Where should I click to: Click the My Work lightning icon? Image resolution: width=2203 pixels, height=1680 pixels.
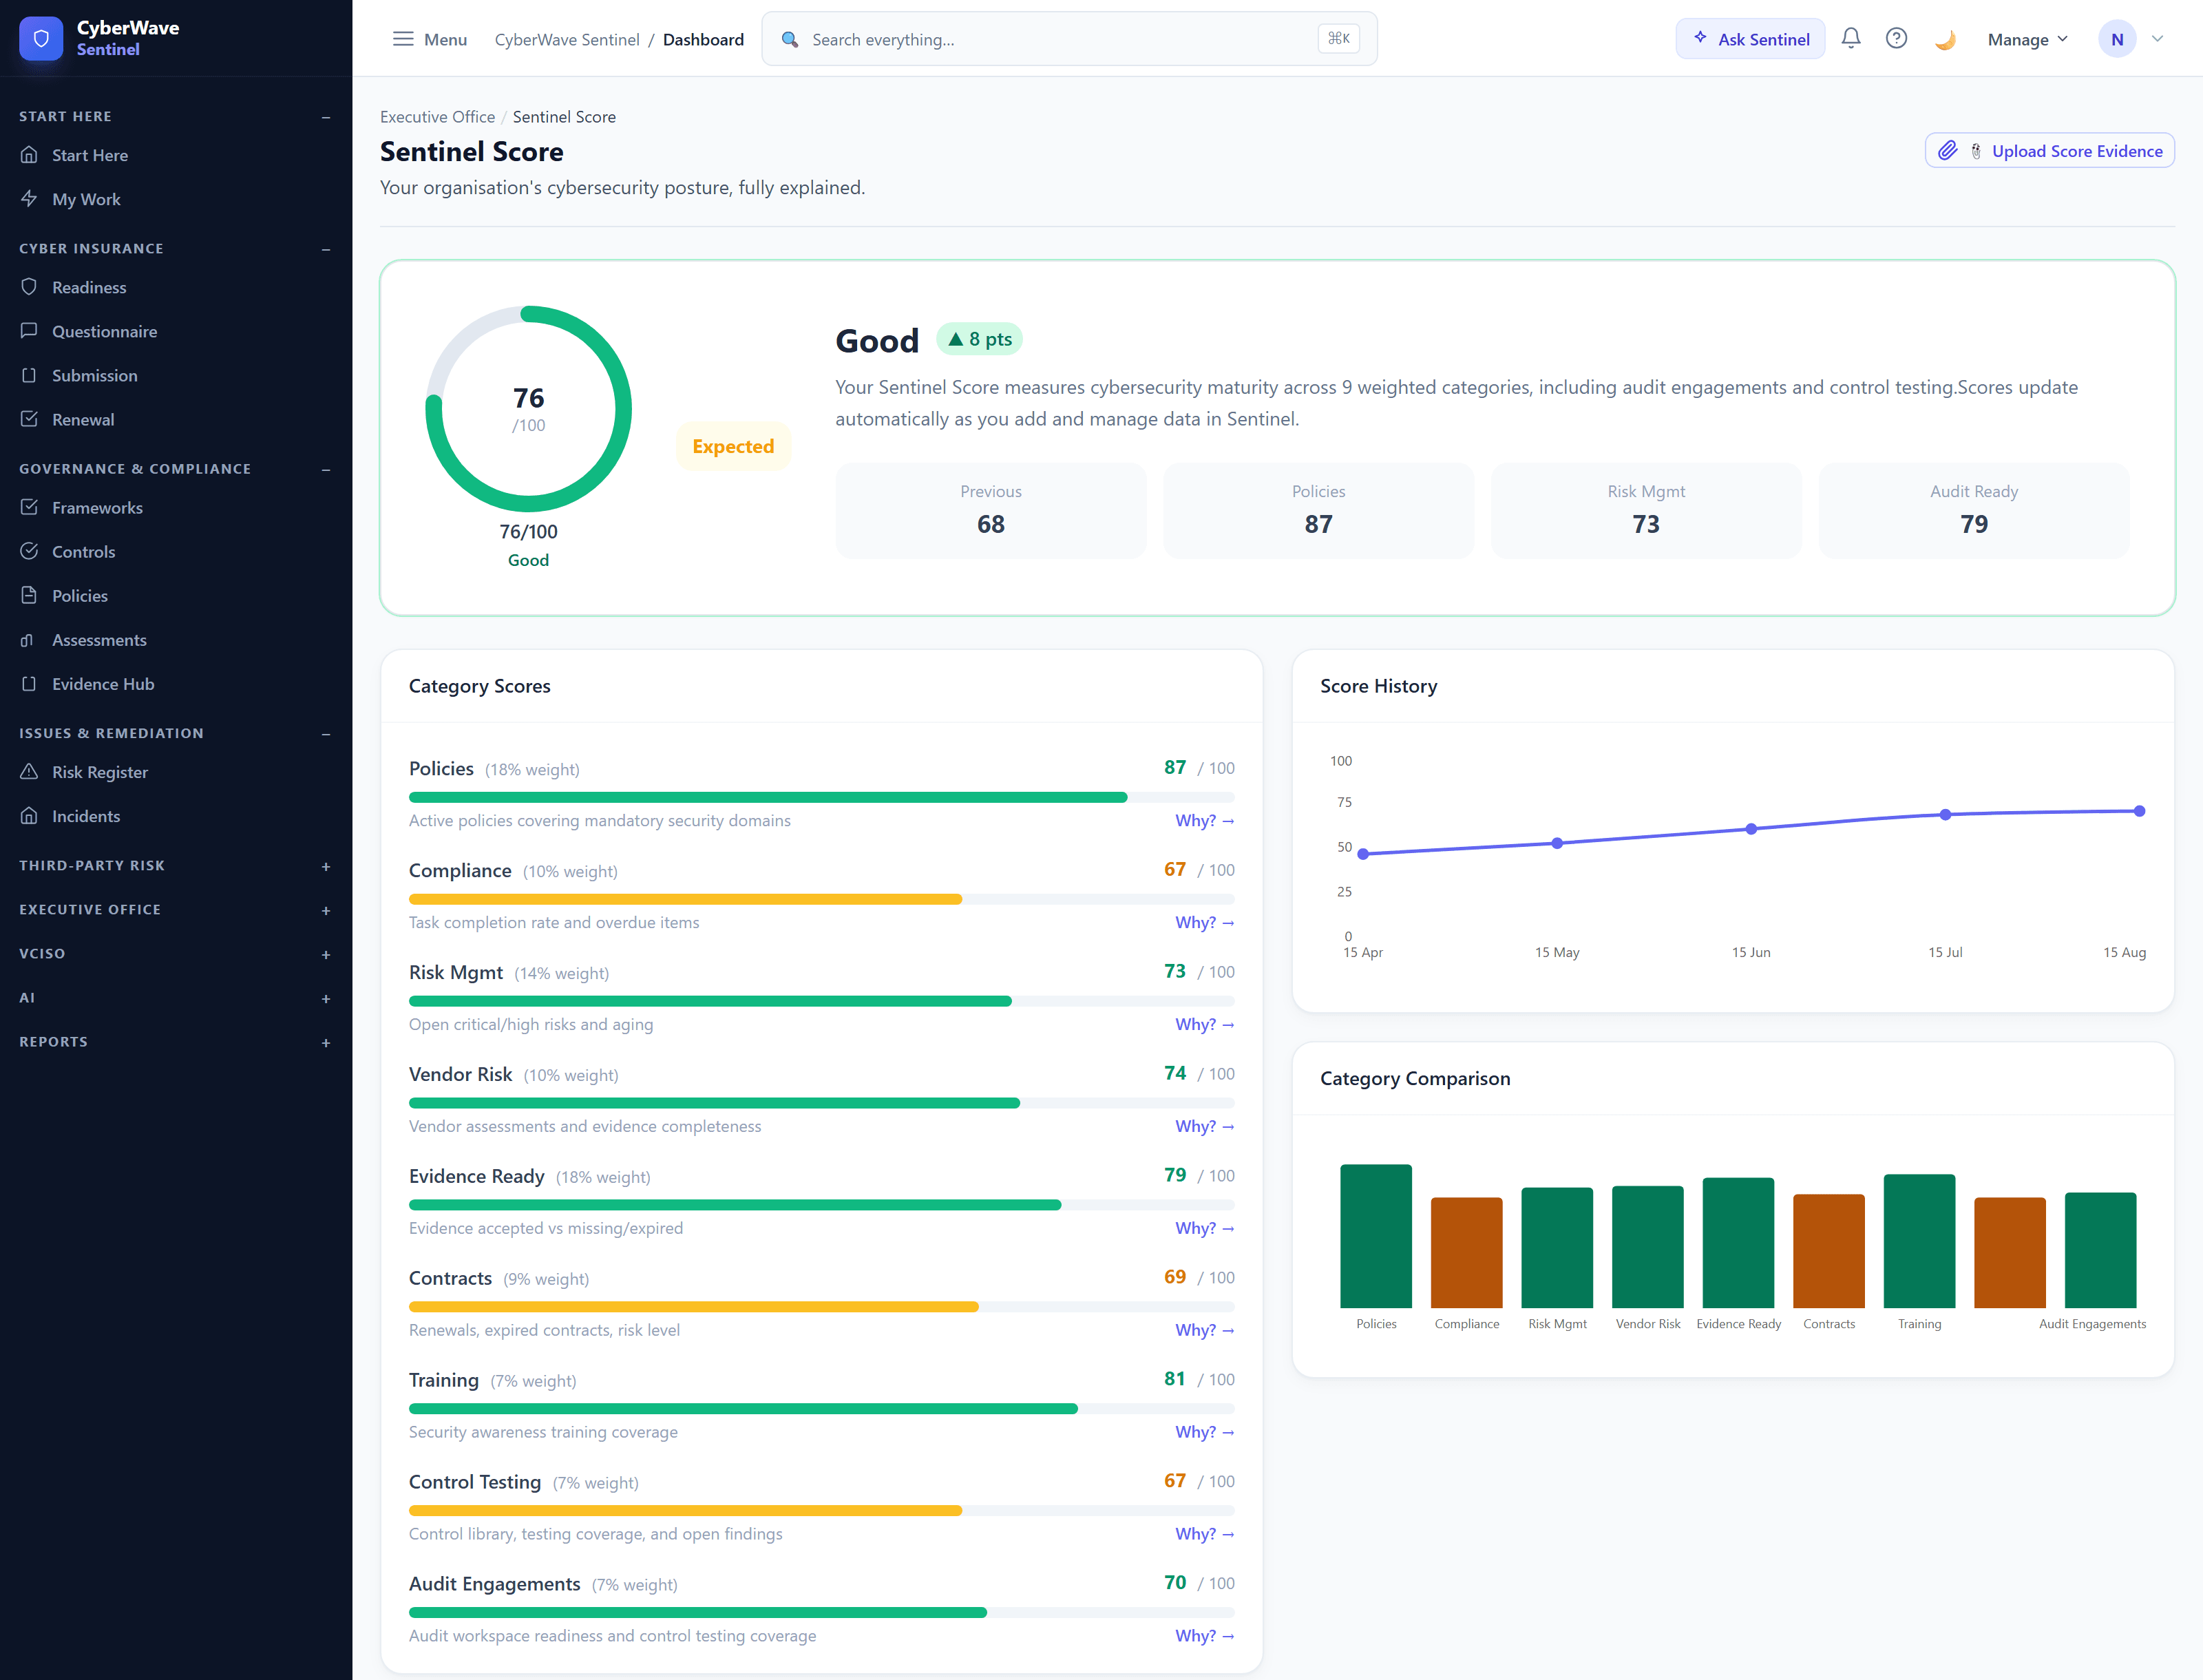point(29,199)
